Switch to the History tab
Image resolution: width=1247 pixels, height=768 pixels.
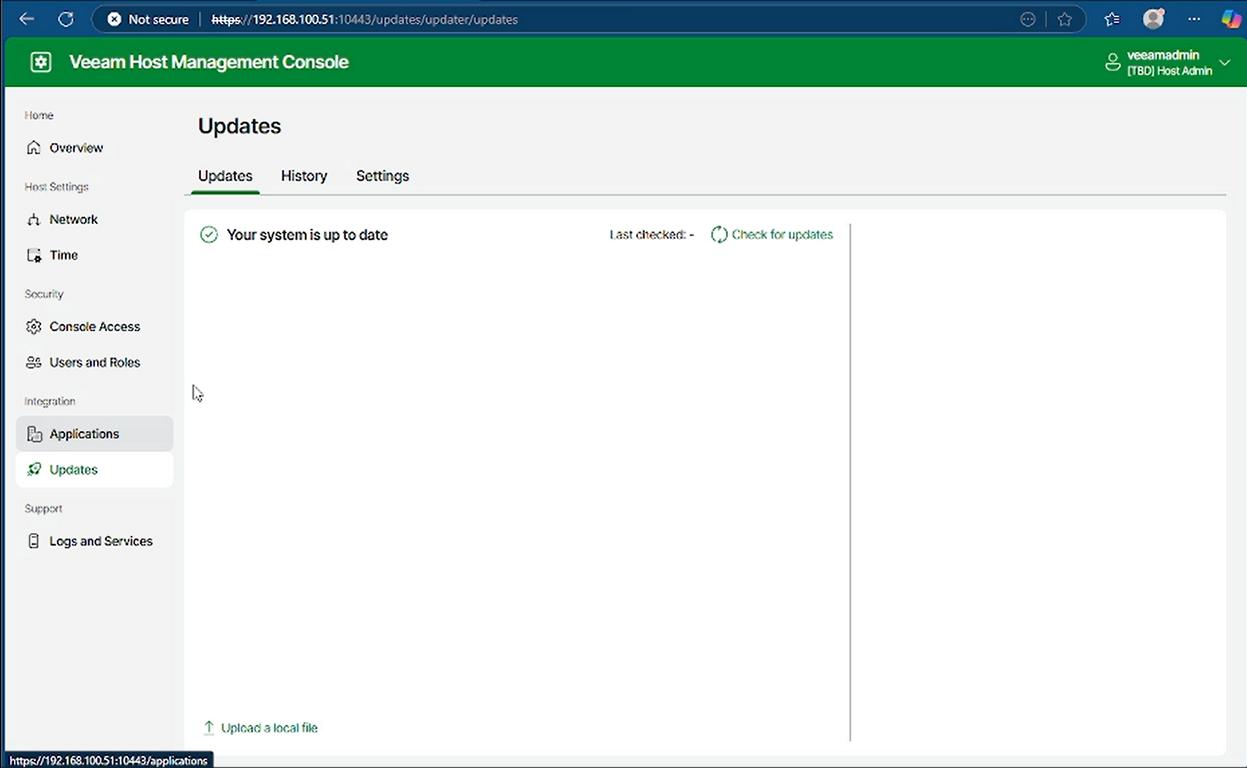click(304, 176)
